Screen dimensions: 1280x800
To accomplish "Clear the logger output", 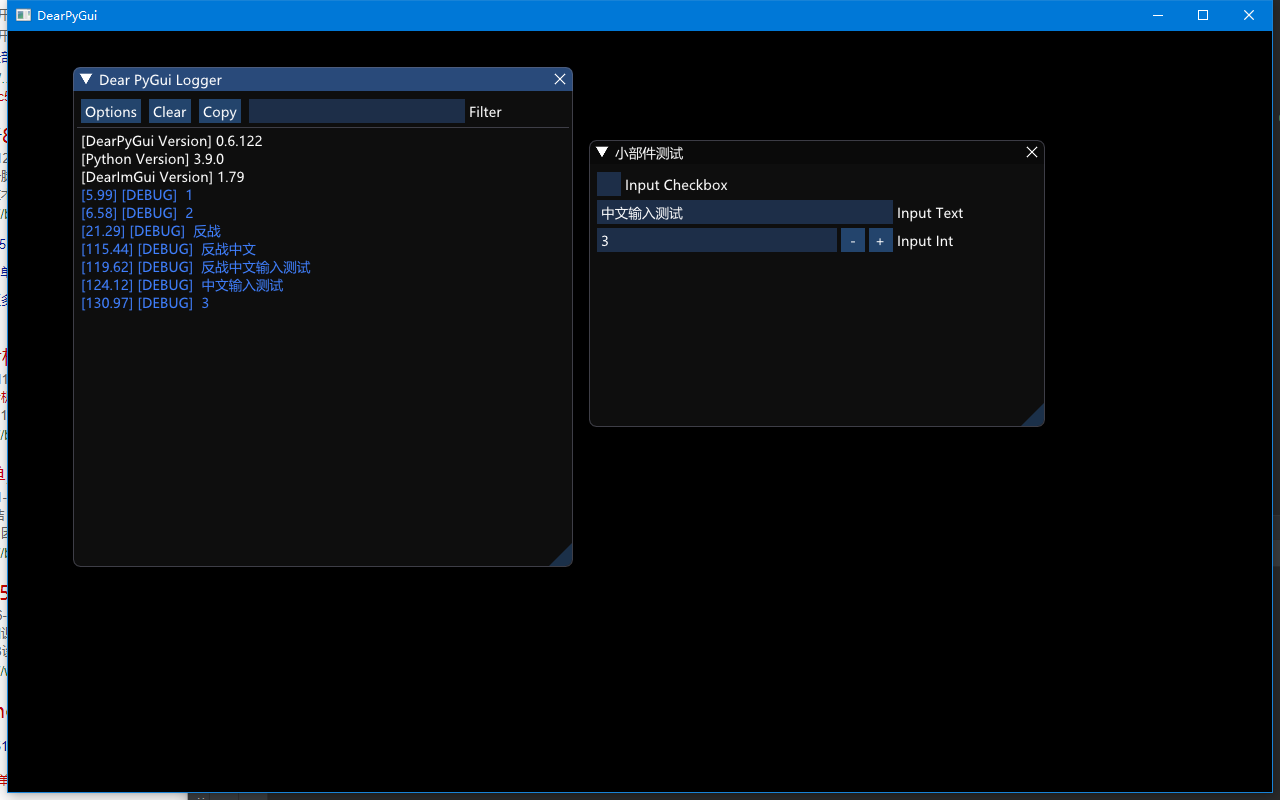I will (169, 111).
